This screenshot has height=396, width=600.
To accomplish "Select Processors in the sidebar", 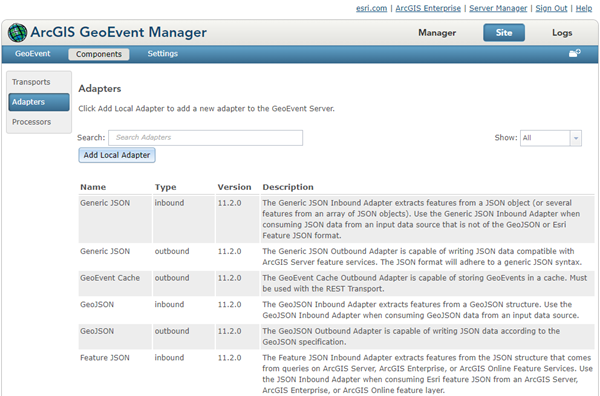I will pos(31,122).
